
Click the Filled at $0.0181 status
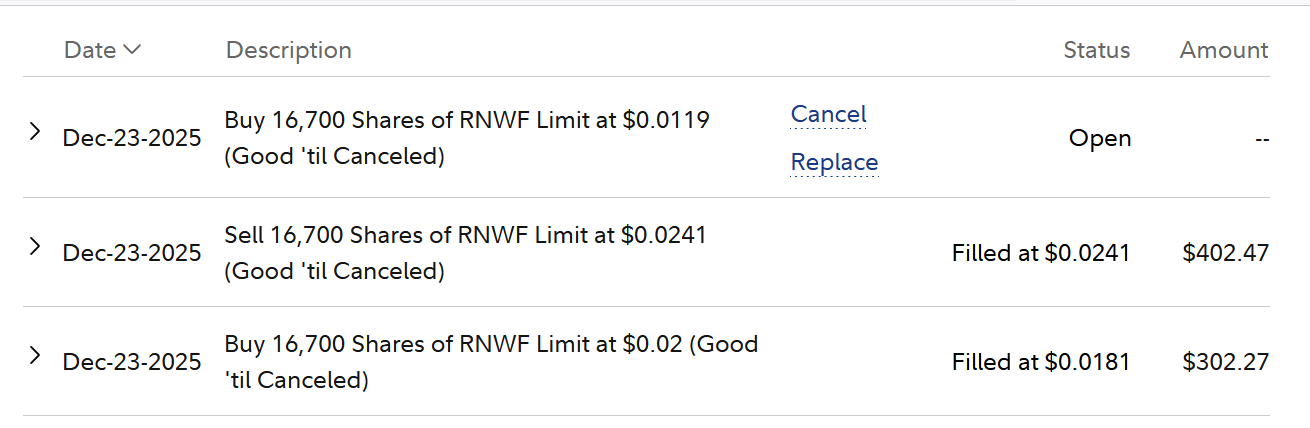point(1040,362)
